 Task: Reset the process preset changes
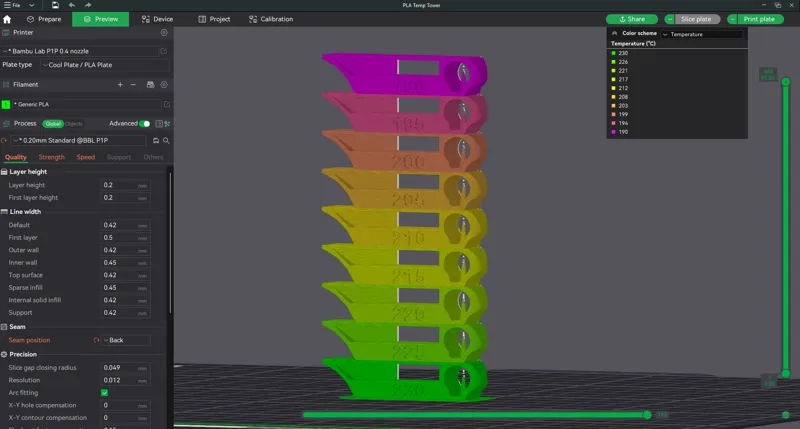4,140
